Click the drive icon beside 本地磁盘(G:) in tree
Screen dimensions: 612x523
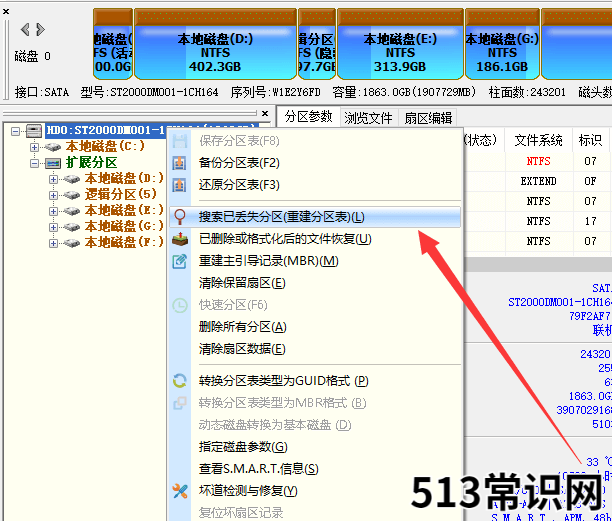pos(72,227)
